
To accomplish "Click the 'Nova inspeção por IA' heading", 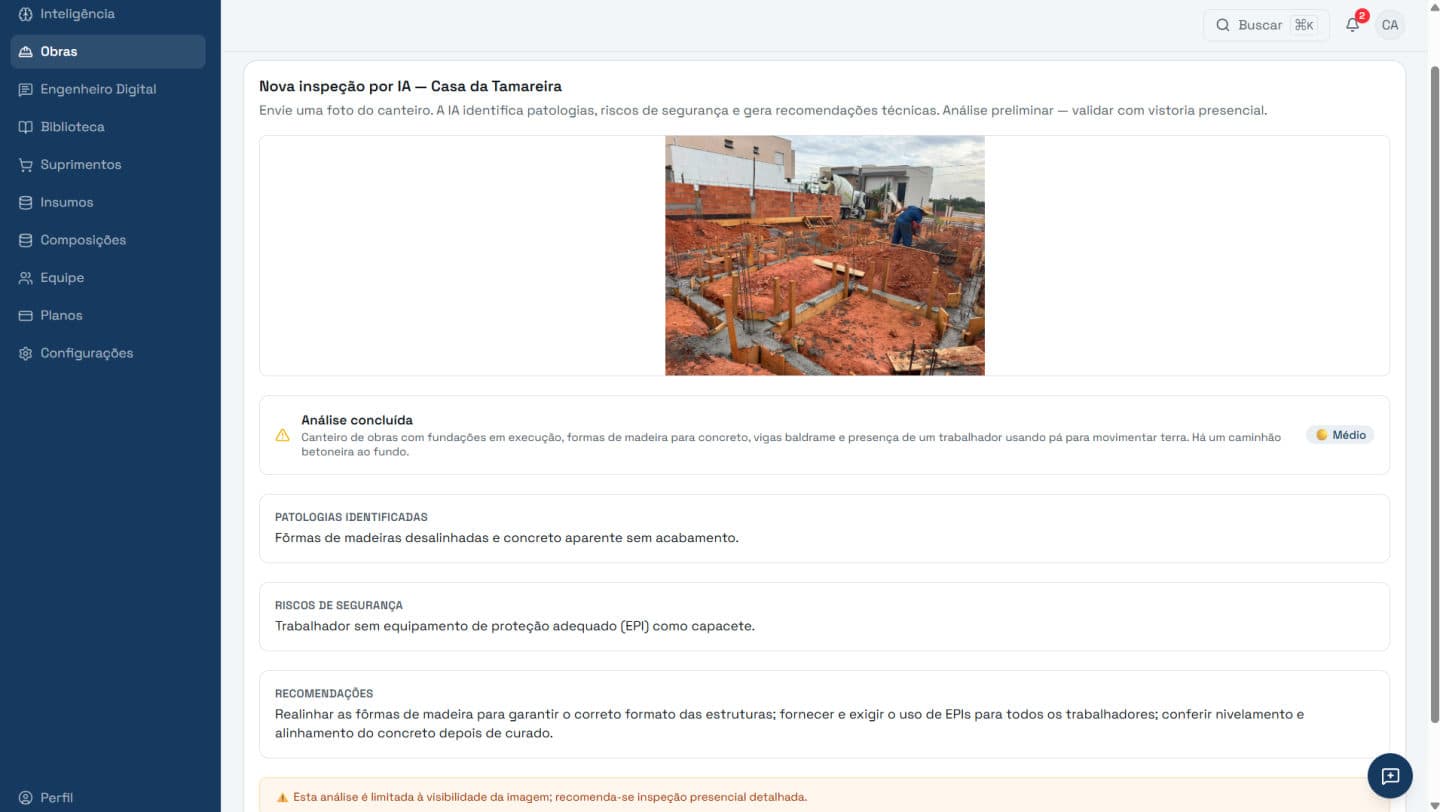I will point(410,86).
